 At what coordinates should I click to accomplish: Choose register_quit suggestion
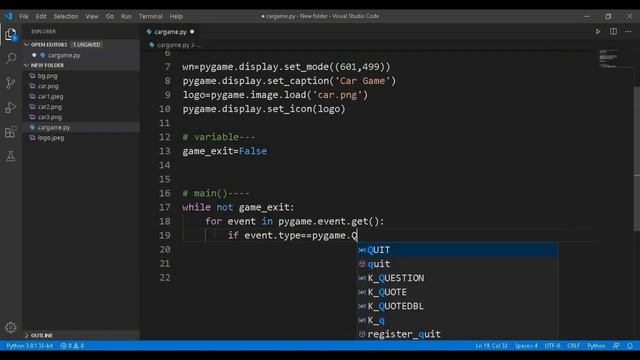pyautogui.click(x=458, y=334)
